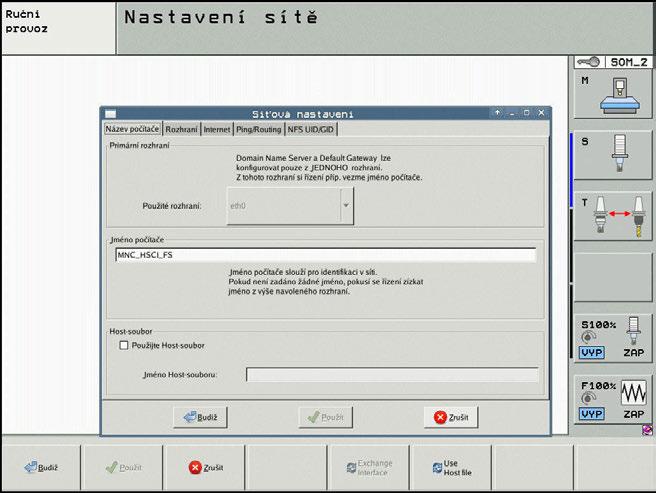The height and width of the screenshot is (493, 656).
Task: Enable the Použijte Host-soubor checkbox
Action: [124, 345]
